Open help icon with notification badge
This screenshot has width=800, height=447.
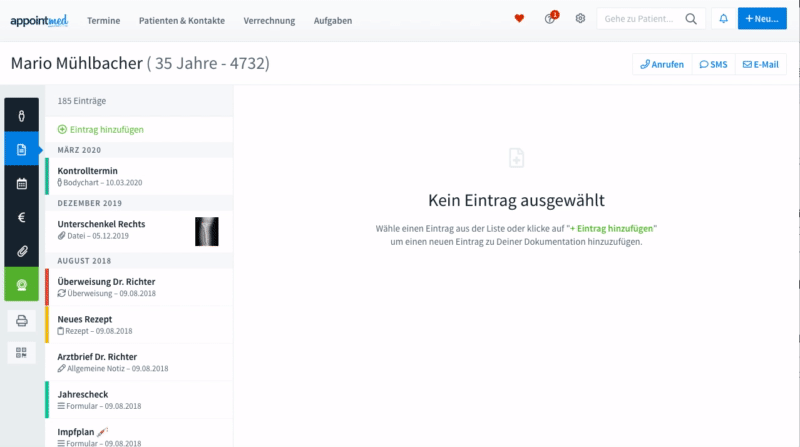(551, 18)
